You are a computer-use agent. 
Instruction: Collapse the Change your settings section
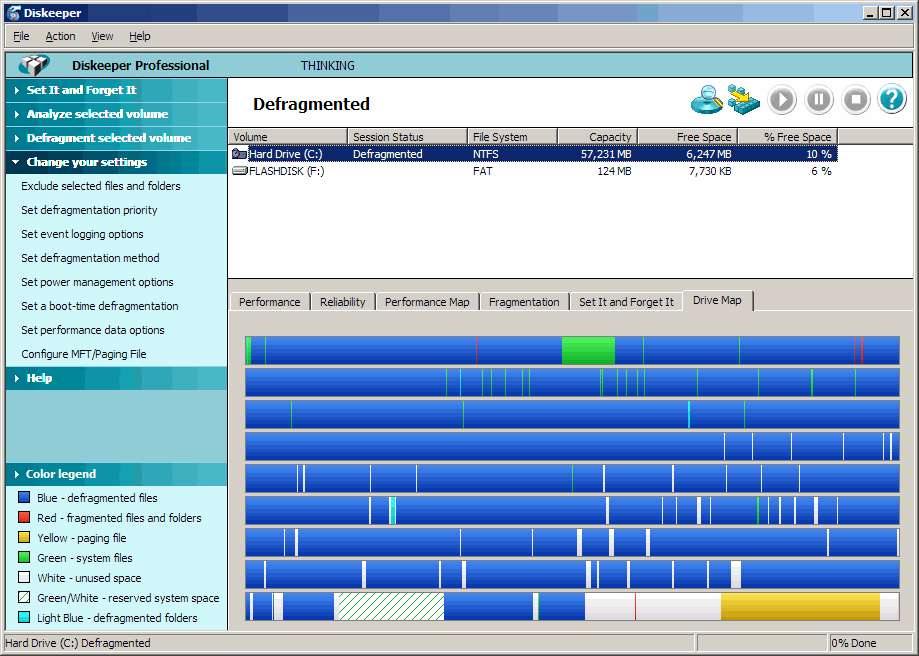[86, 162]
